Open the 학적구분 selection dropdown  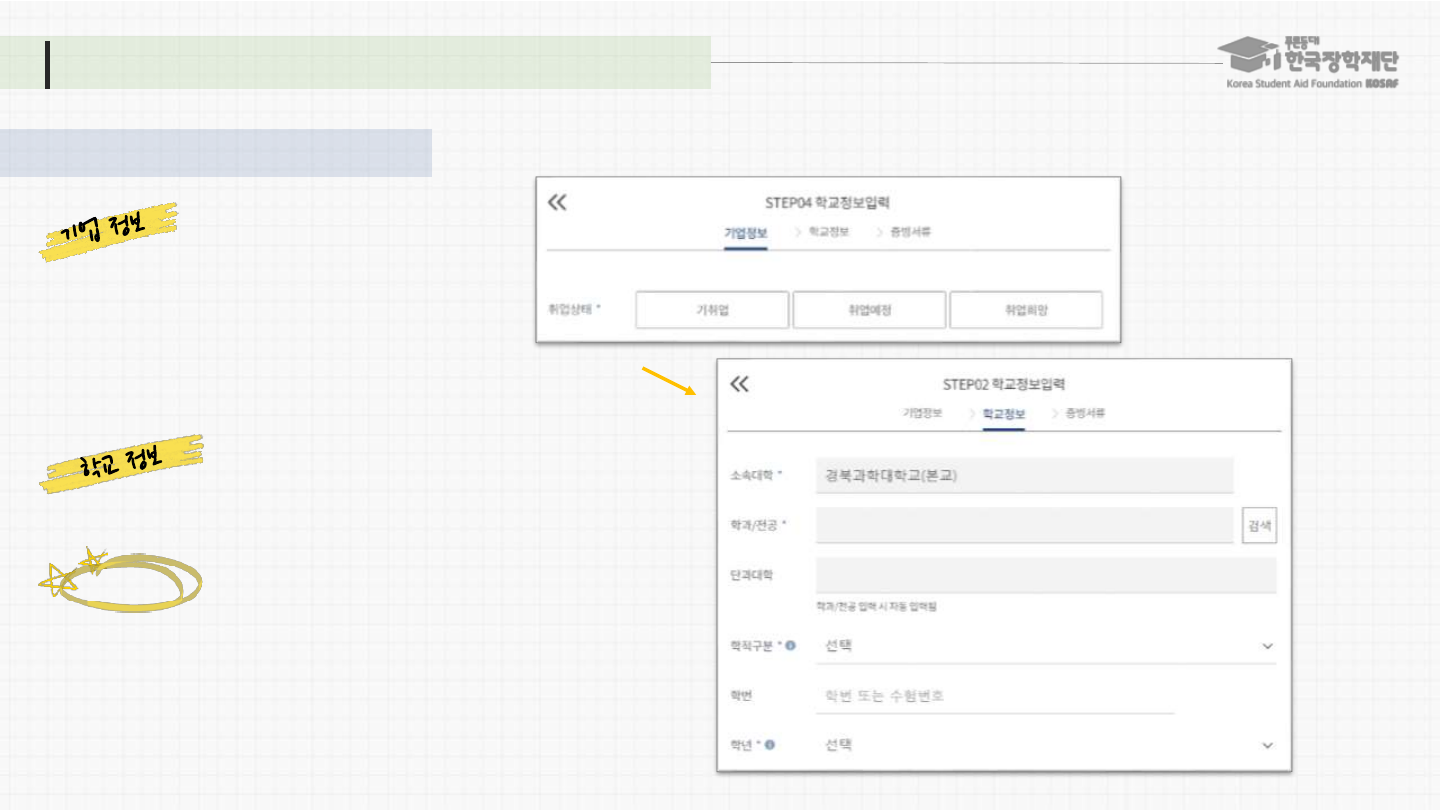click(x=1045, y=646)
